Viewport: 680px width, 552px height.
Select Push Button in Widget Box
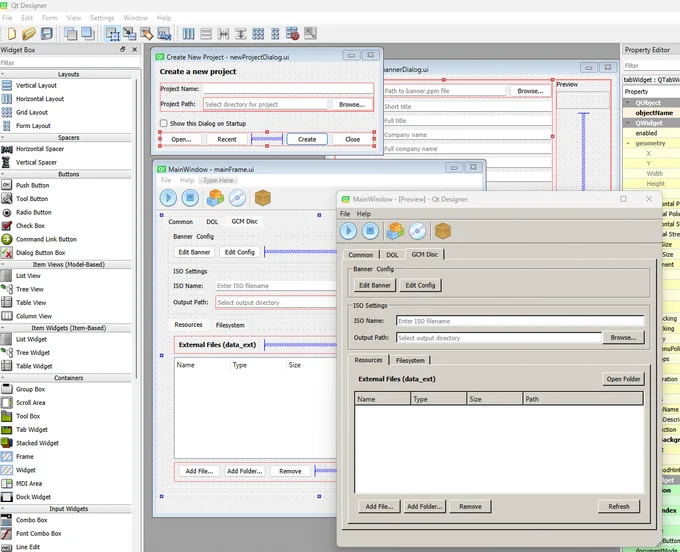pyautogui.click(x=33, y=185)
